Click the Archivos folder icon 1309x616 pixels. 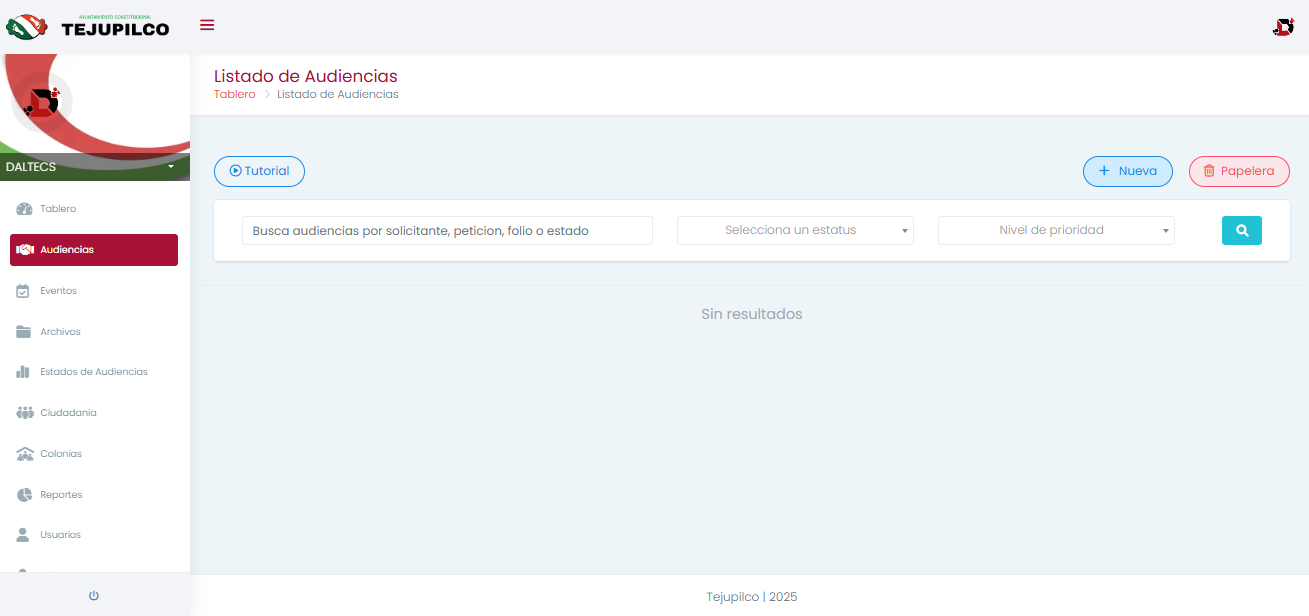(24, 332)
